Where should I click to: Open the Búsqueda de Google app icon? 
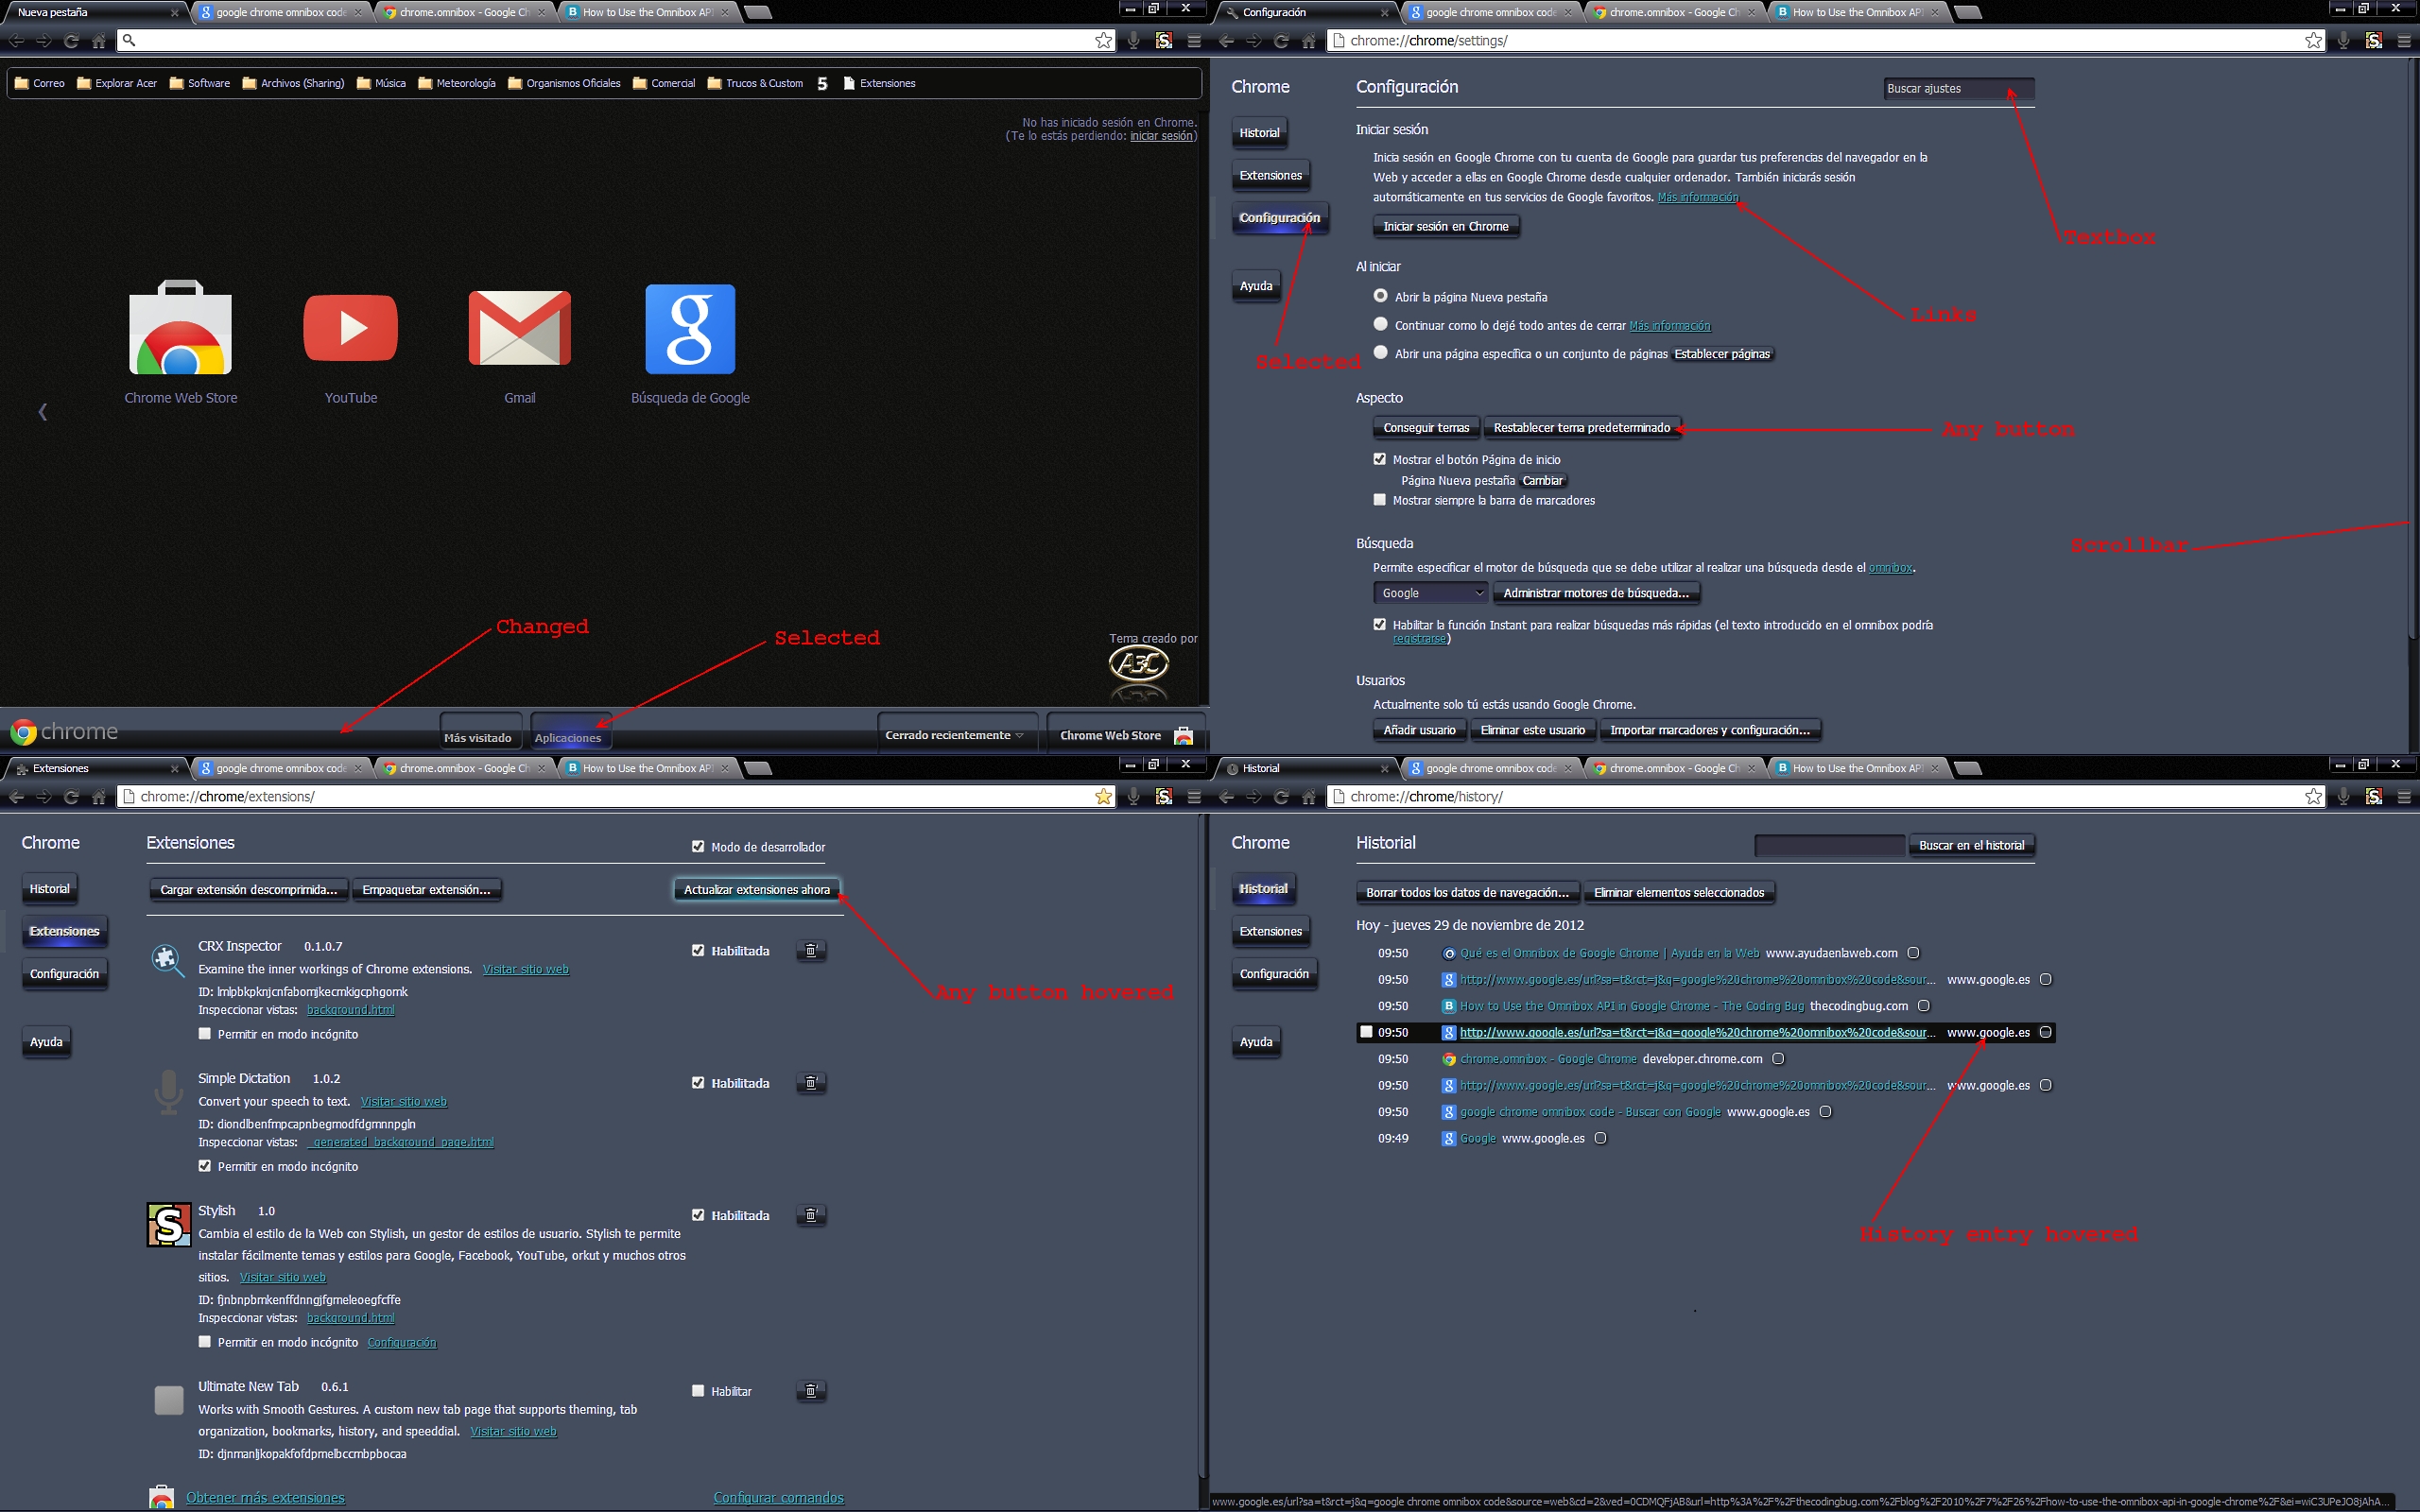click(690, 329)
